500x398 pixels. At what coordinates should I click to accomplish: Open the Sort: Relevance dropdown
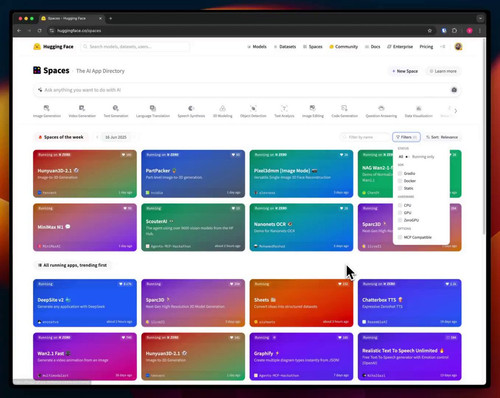point(442,137)
